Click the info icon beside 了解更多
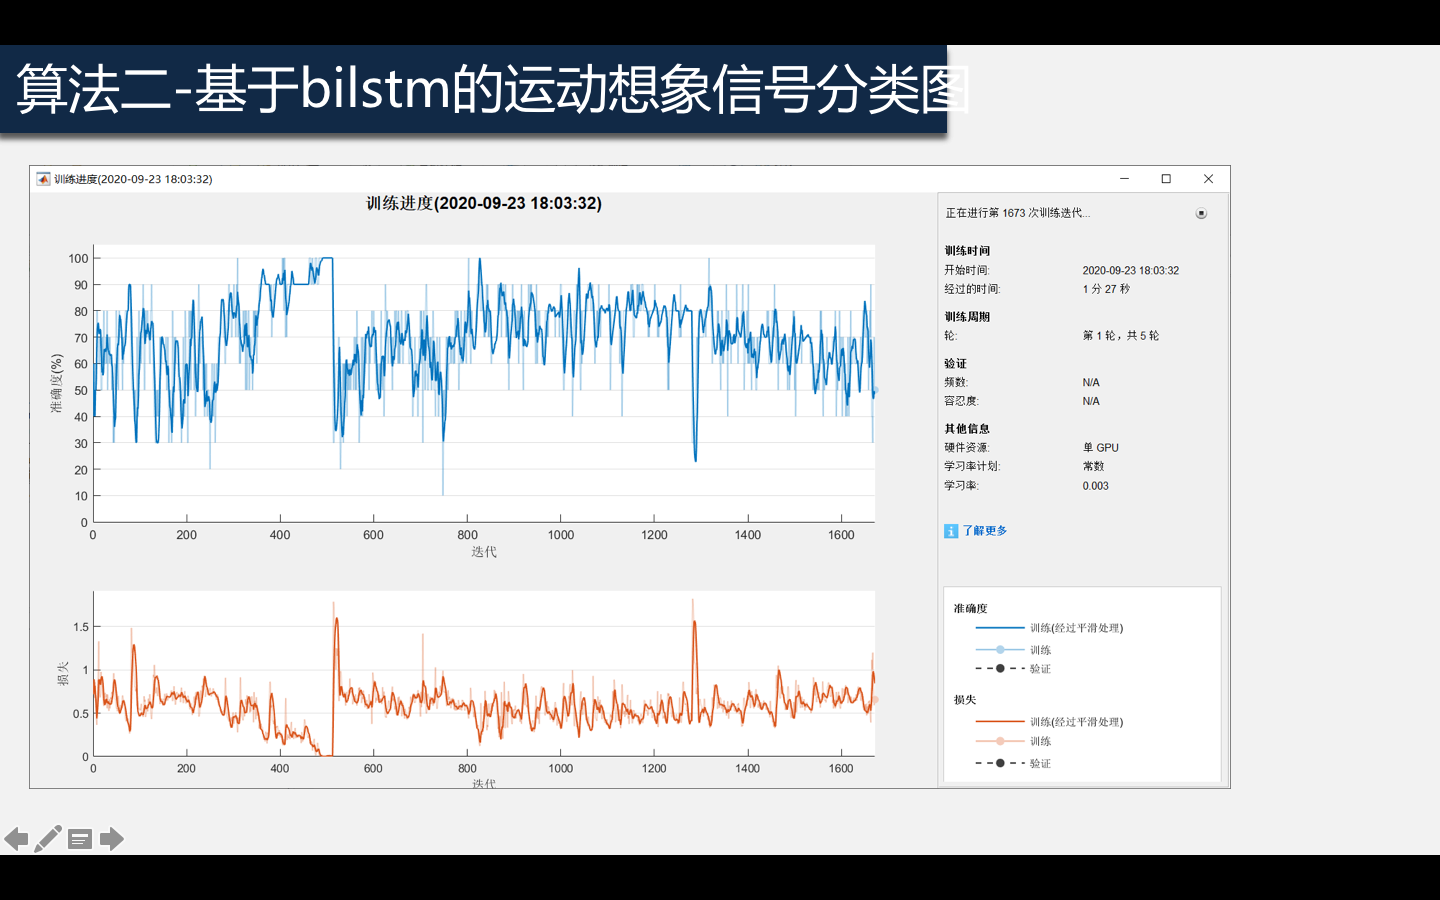Viewport: 1440px width, 900px height. click(951, 531)
